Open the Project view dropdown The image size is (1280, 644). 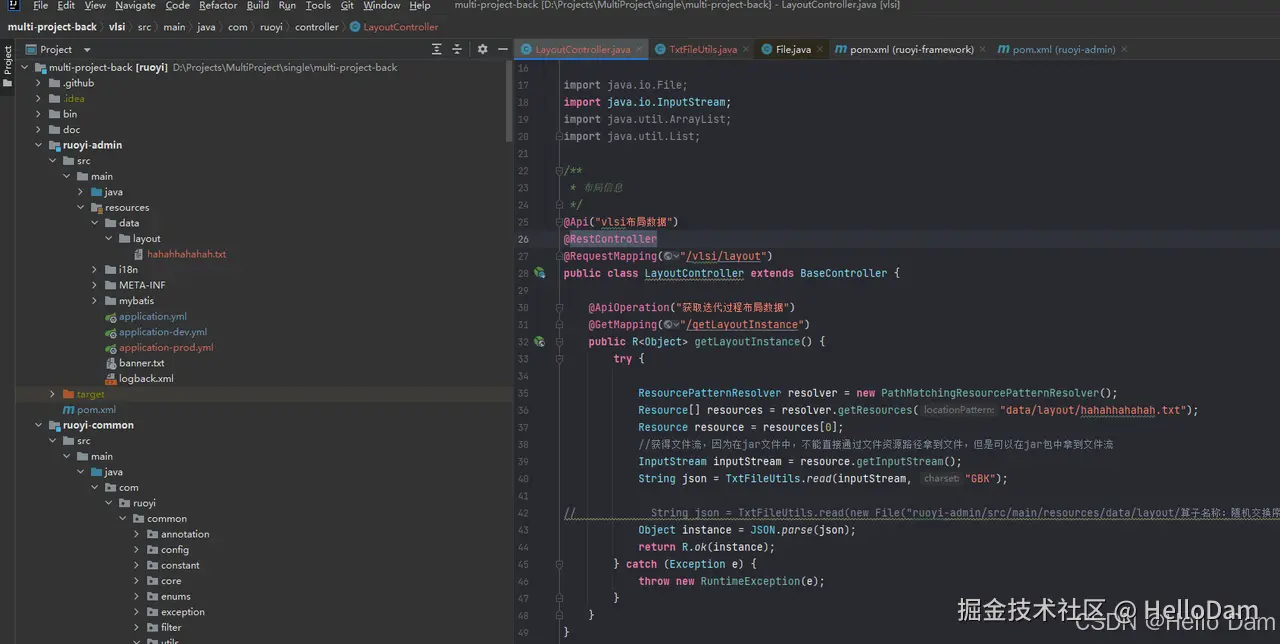click(x=87, y=49)
